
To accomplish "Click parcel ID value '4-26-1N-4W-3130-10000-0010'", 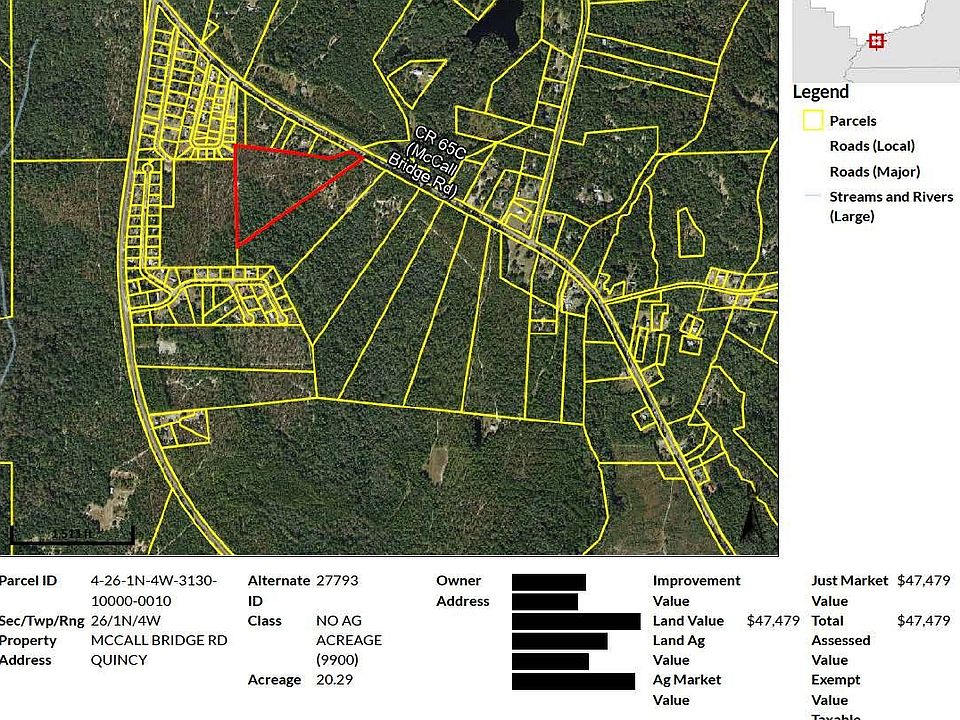I will click(x=154, y=590).
